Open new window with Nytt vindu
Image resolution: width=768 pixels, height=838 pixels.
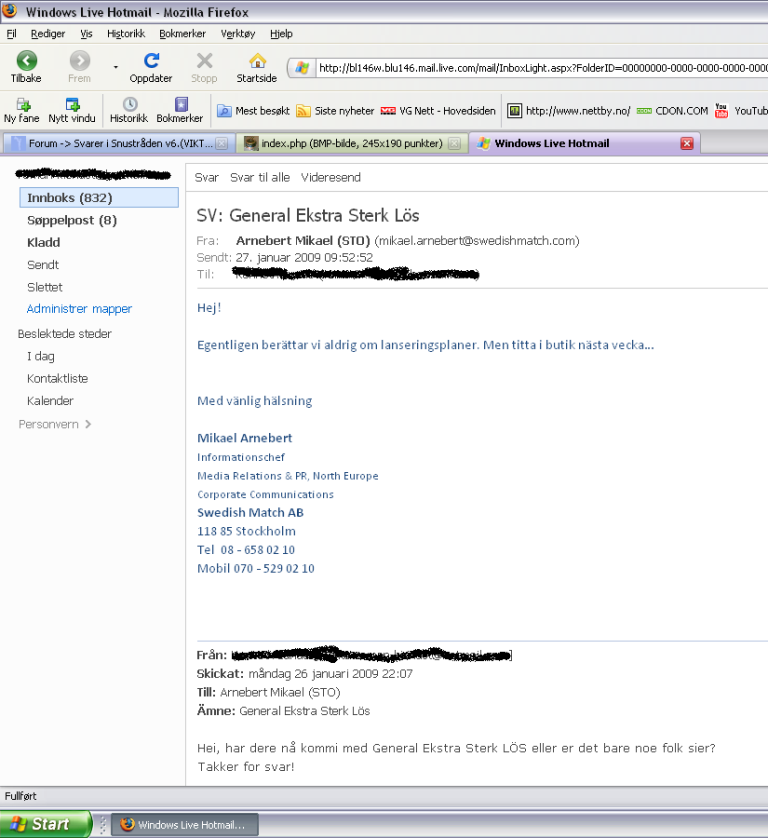point(72,111)
